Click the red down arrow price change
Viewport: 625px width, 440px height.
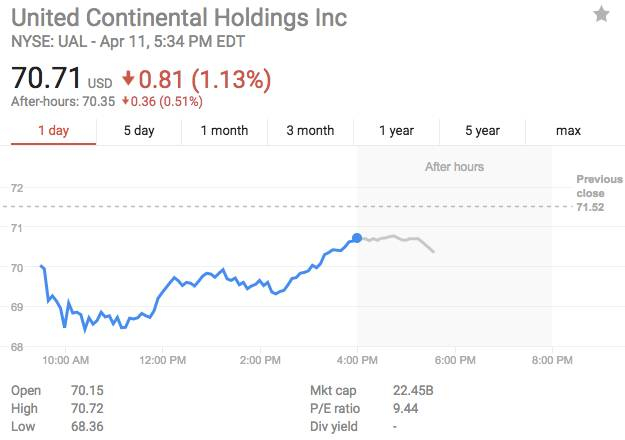click(129, 78)
